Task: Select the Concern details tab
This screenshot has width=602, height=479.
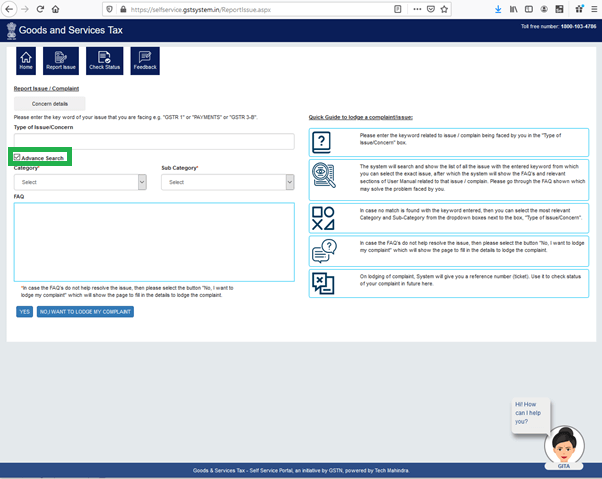Action: (x=50, y=104)
